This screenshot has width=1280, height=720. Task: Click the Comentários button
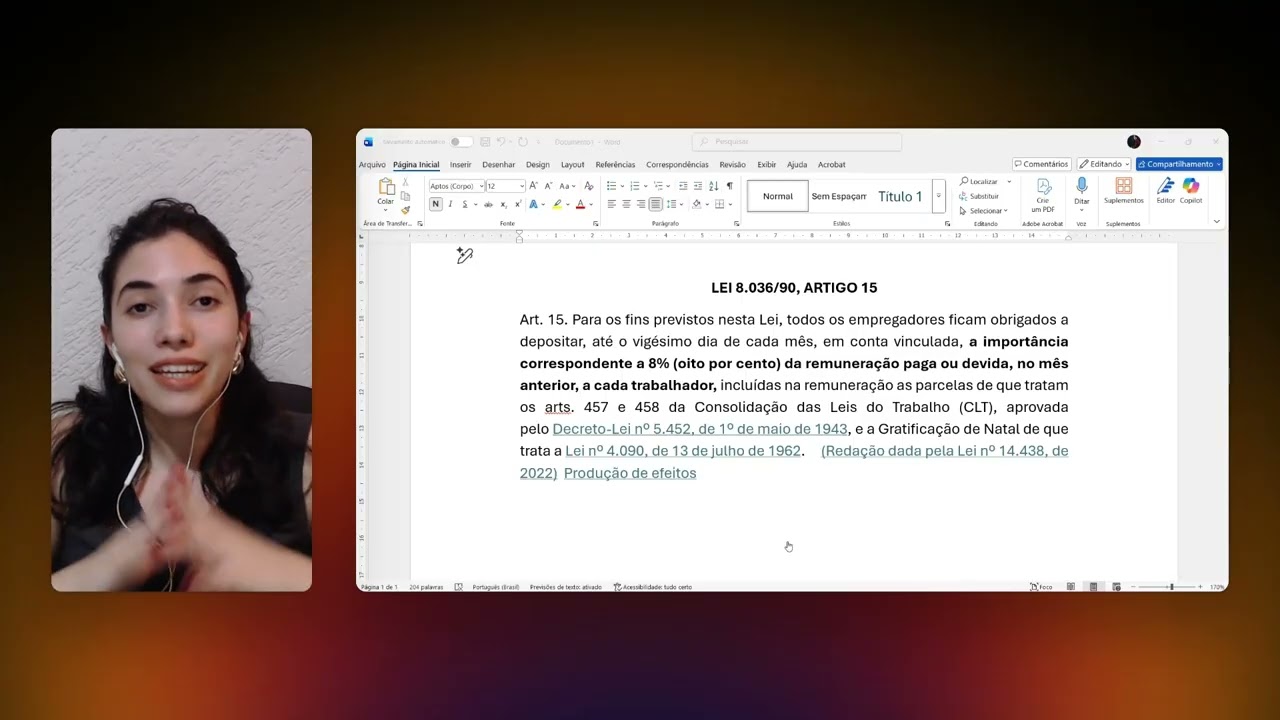coord(1041,164)
